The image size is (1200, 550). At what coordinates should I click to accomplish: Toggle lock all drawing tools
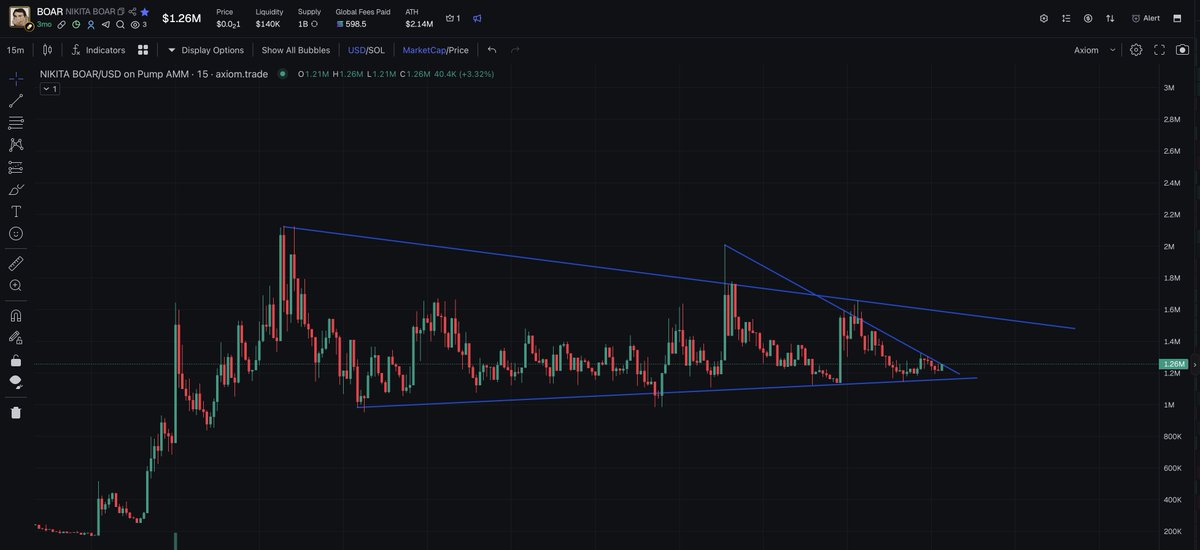(16, 360)
